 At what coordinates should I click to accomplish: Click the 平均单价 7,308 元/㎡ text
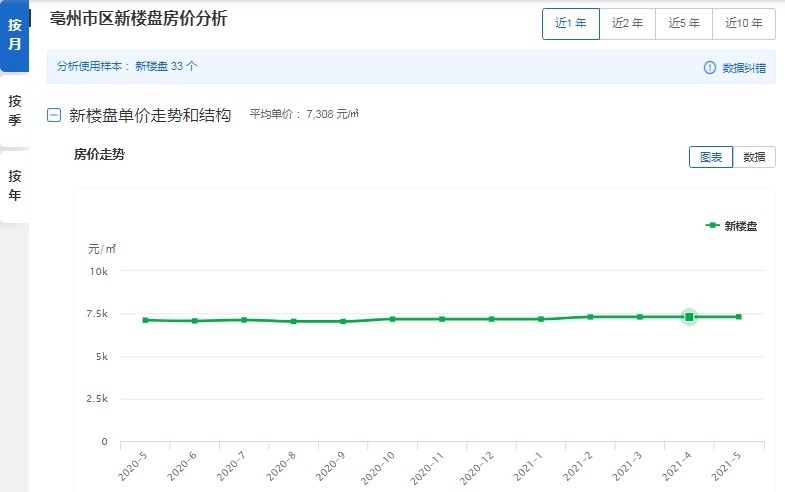[x=304, y=114]
